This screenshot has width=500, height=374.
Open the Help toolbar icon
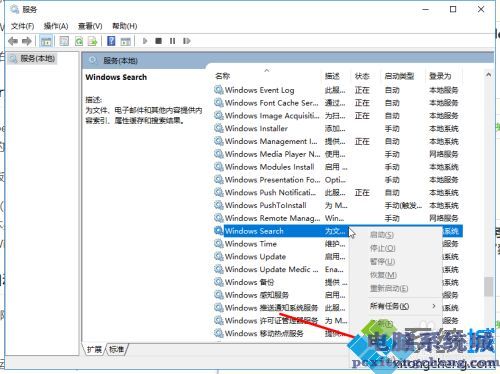[x=111, y=41]
